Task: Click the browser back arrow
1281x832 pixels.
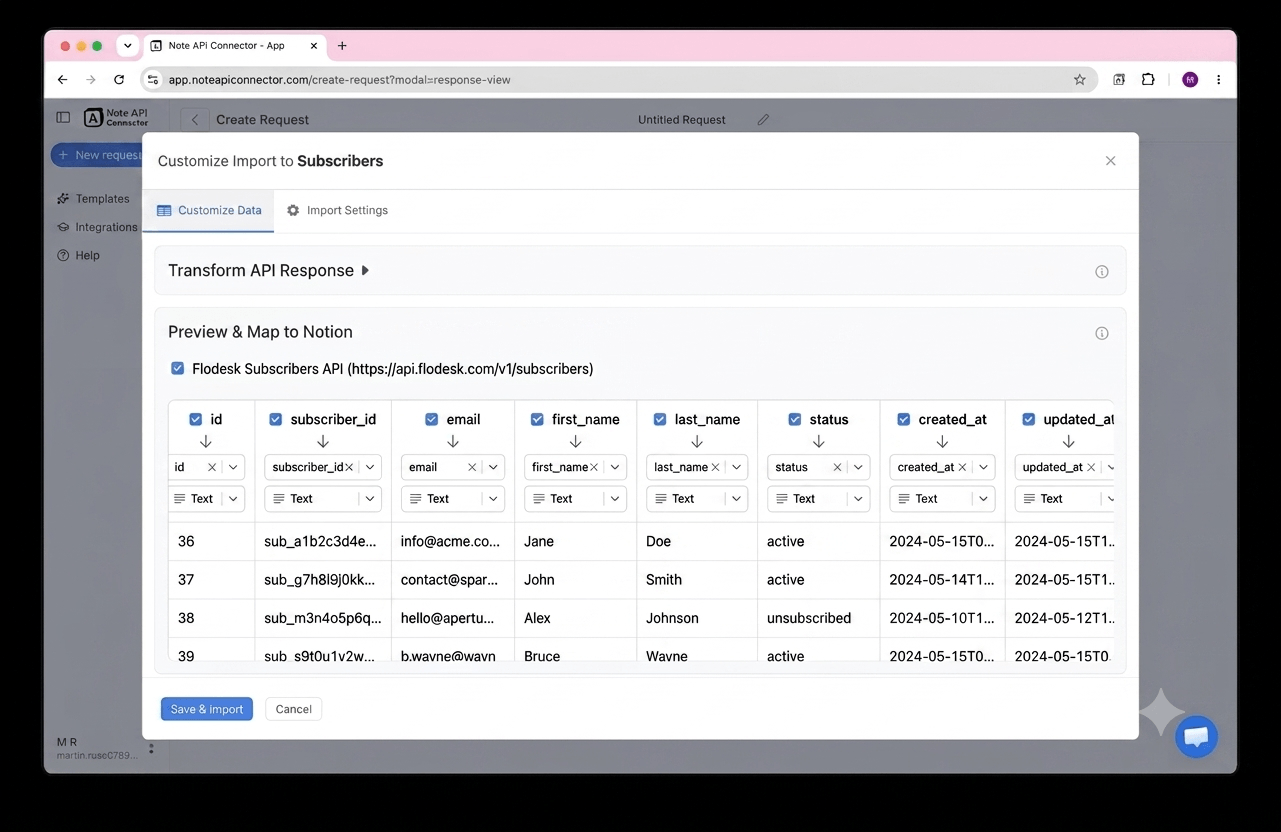Action: (x=63, y=80)
